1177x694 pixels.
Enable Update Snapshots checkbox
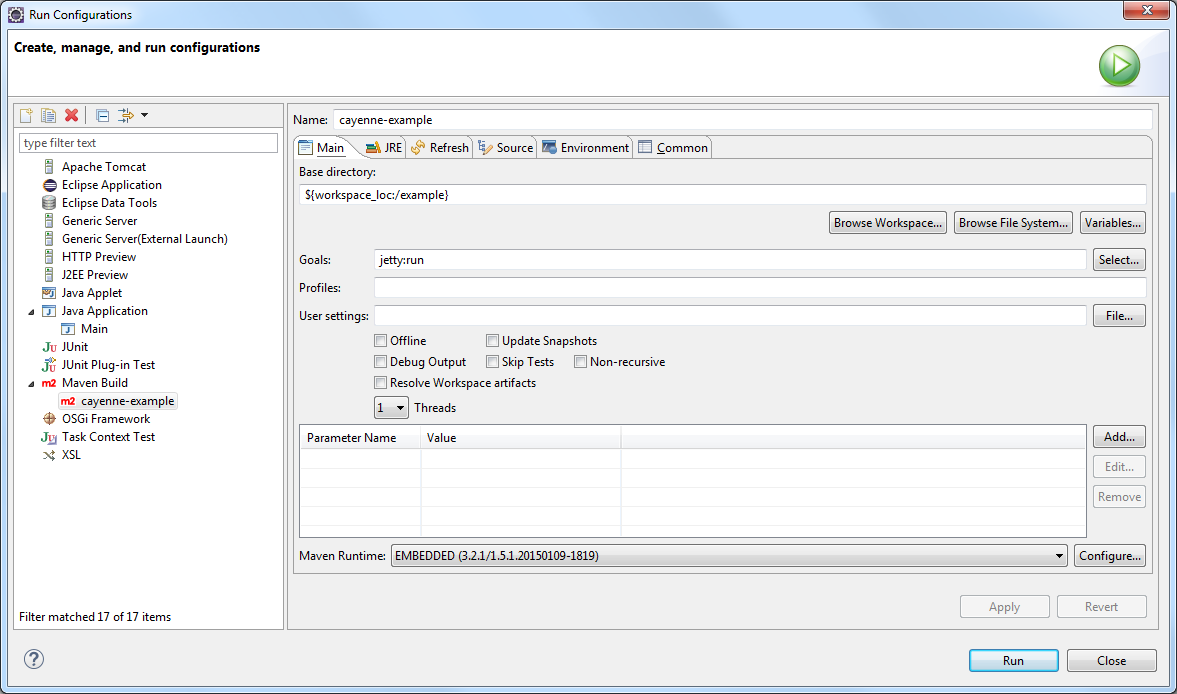tap(492, 341)
